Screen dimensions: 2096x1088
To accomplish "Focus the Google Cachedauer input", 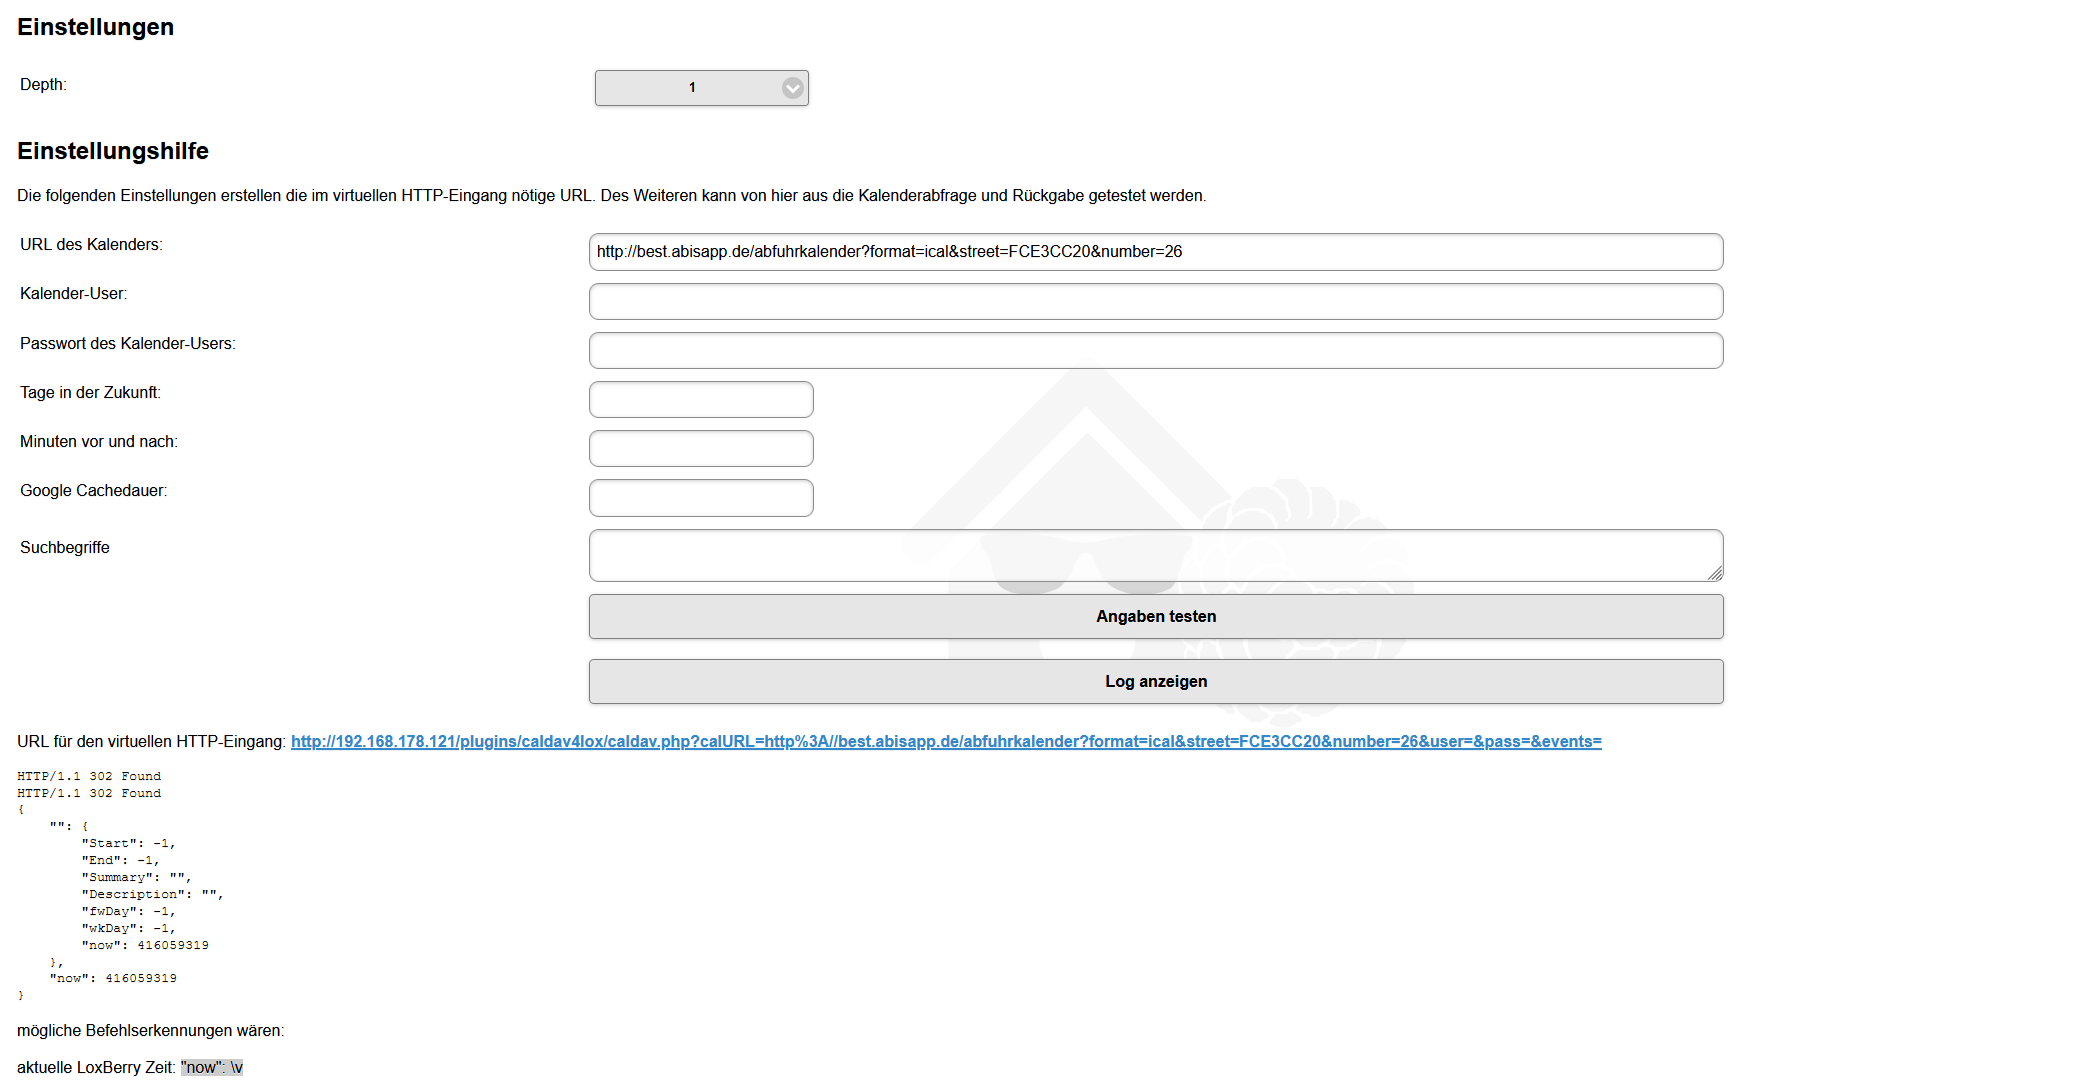I will (x=701, y=498).
